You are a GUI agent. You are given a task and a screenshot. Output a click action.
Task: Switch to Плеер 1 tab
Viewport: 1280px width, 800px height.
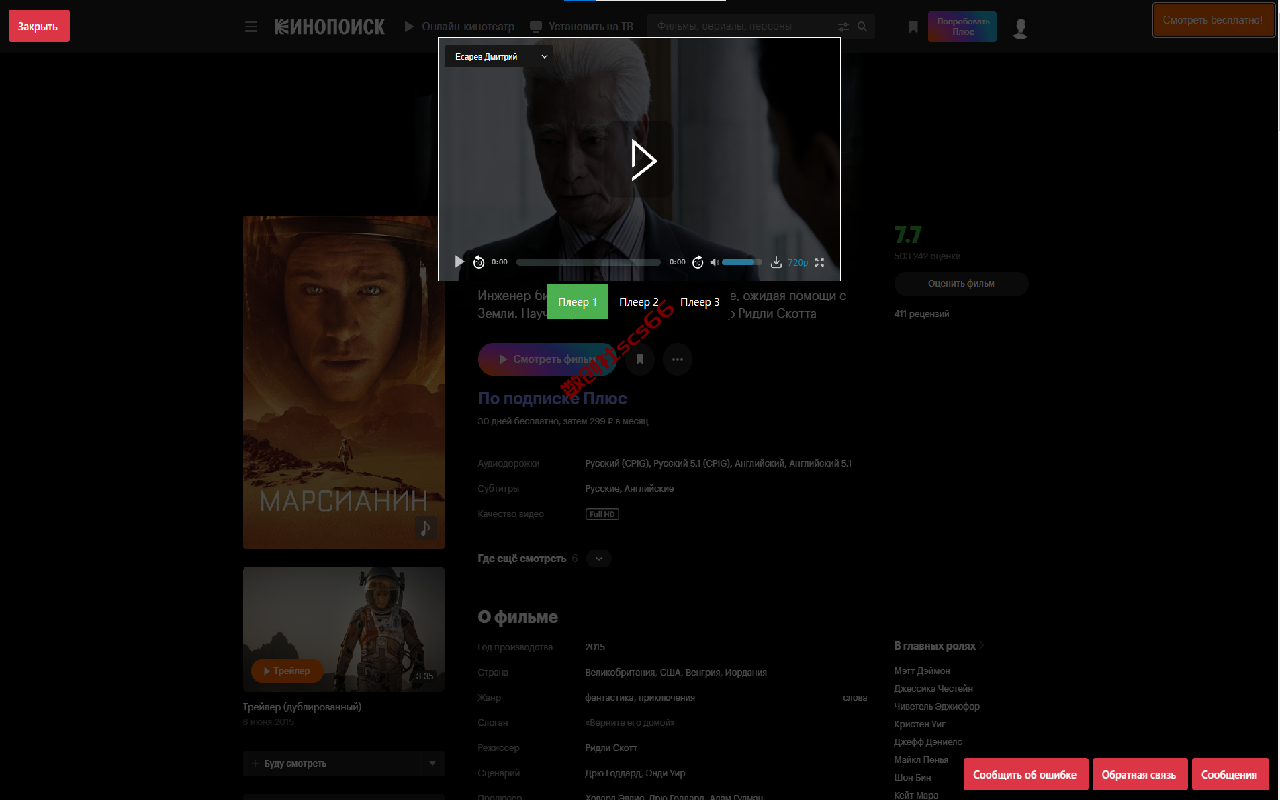point(577,302)
